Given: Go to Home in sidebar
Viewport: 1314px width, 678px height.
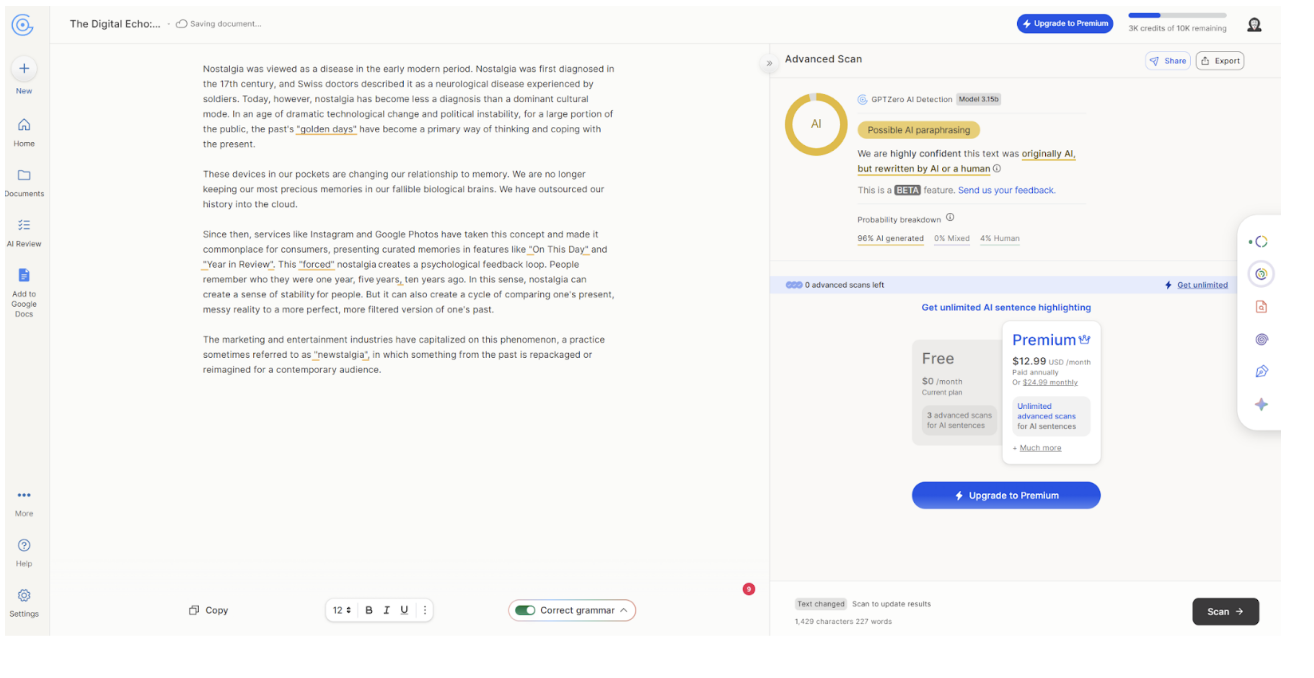Looking at the screenshot, I should tap(24, 131).
